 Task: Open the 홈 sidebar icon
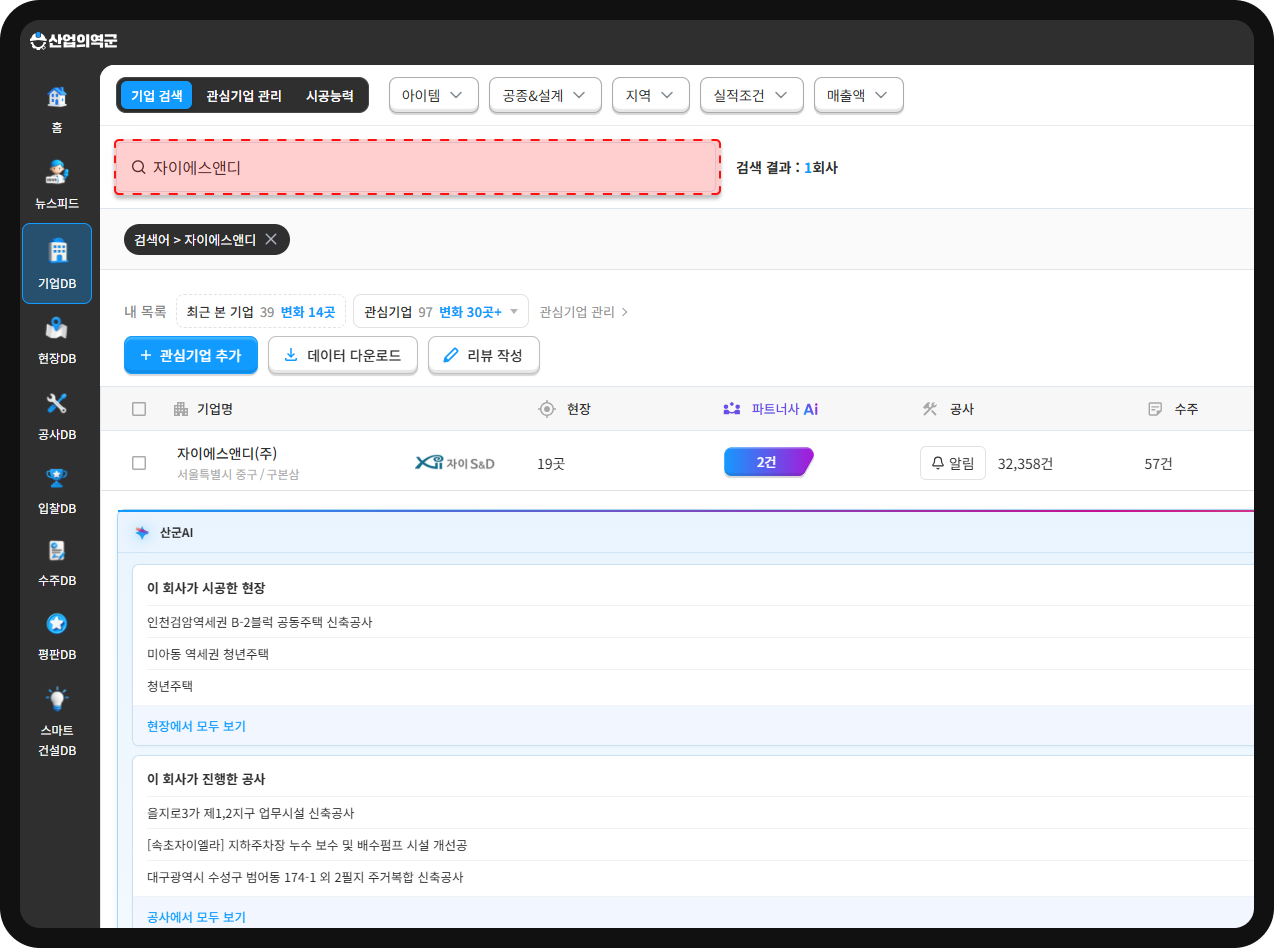point(57,98)
